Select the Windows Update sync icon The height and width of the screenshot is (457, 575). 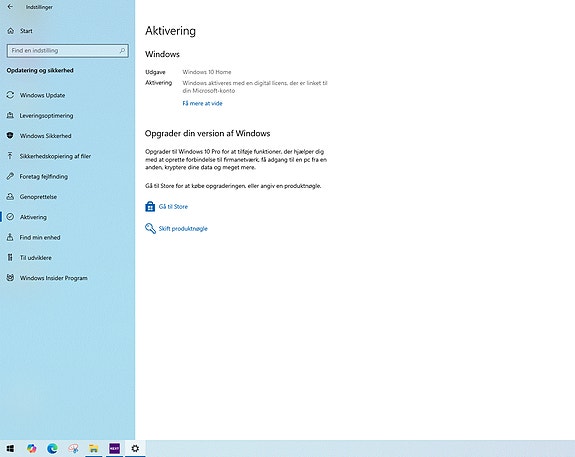click(x=10, y=95)
